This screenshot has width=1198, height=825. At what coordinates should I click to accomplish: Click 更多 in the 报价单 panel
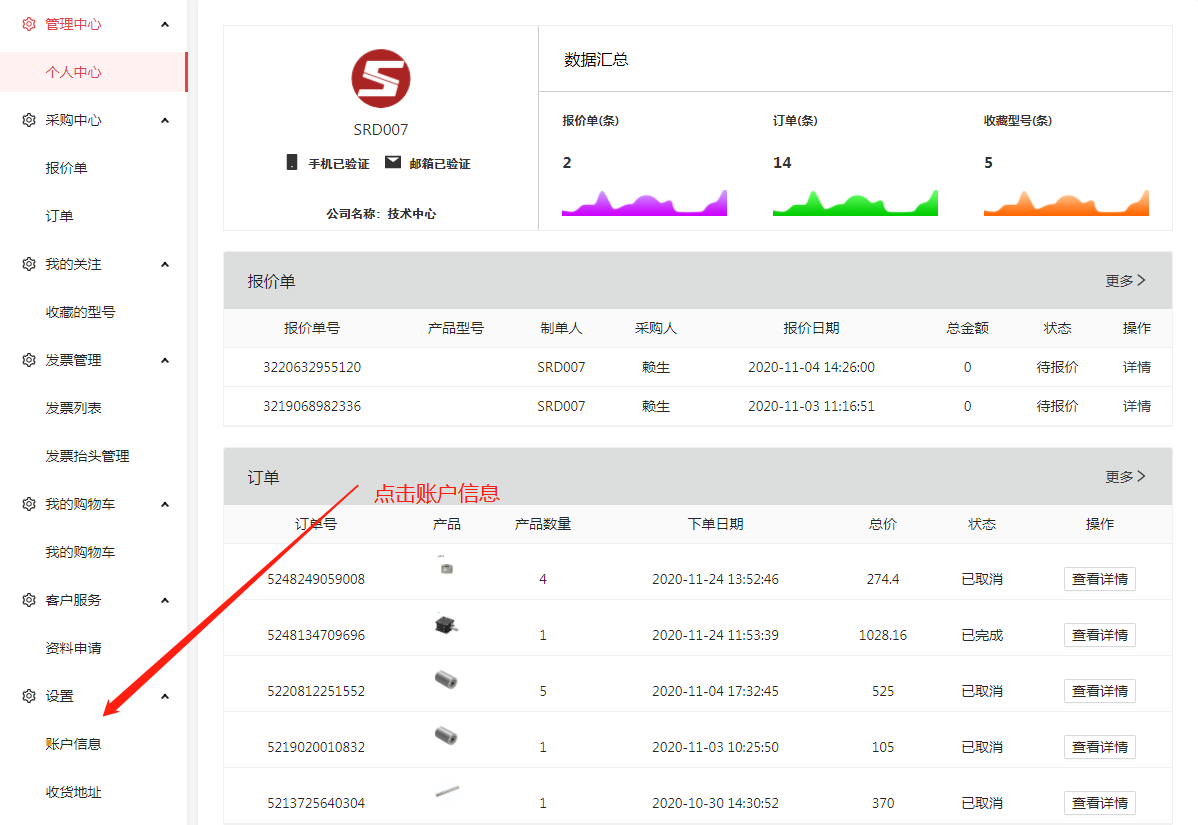pyautogui.click(x=1125, y=281)
